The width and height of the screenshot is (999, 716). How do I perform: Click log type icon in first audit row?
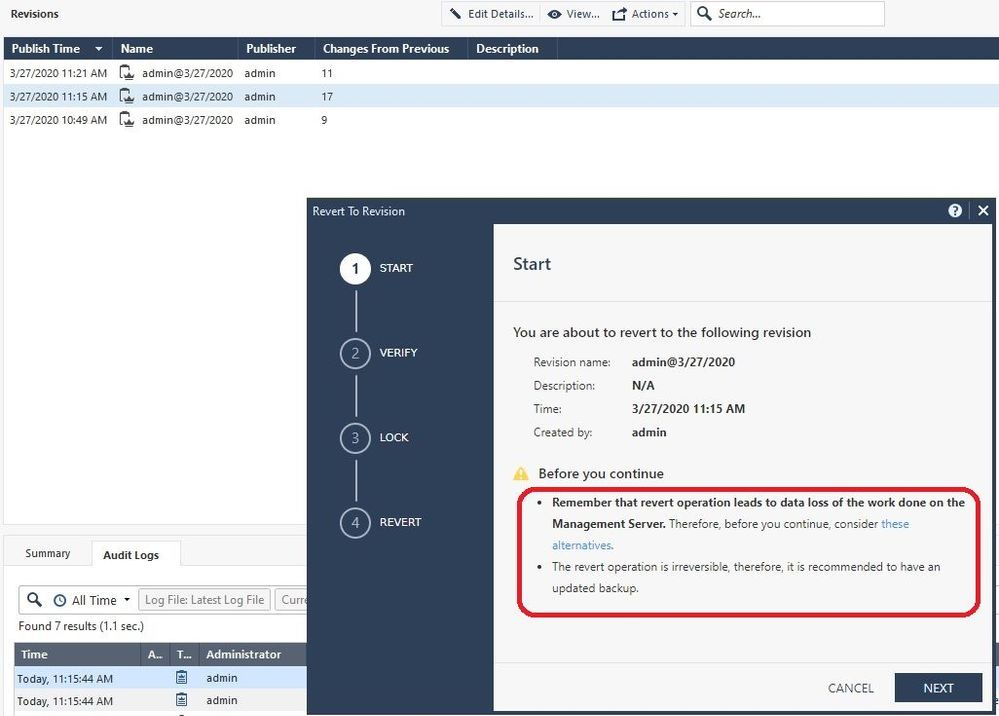pyautogui.click(x=182, y=677)
